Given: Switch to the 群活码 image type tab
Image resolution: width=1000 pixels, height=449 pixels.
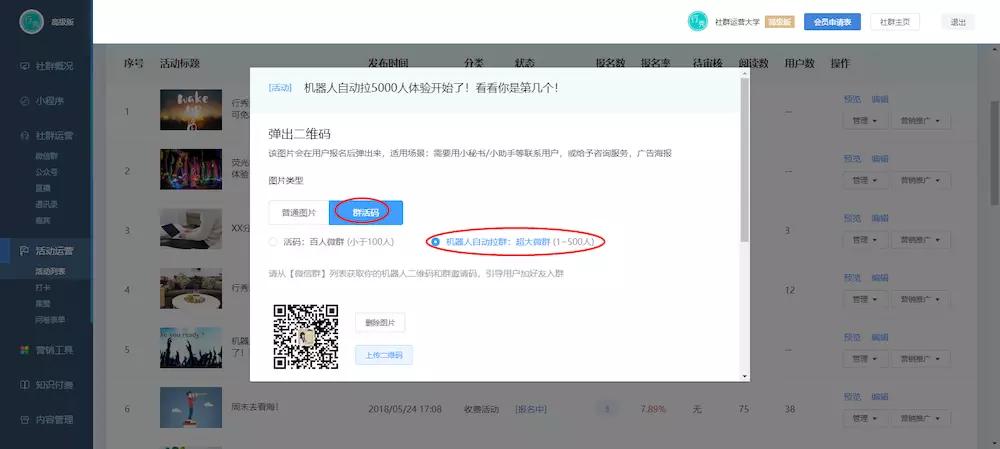Looking at the screenshot, I should point(366,212).
